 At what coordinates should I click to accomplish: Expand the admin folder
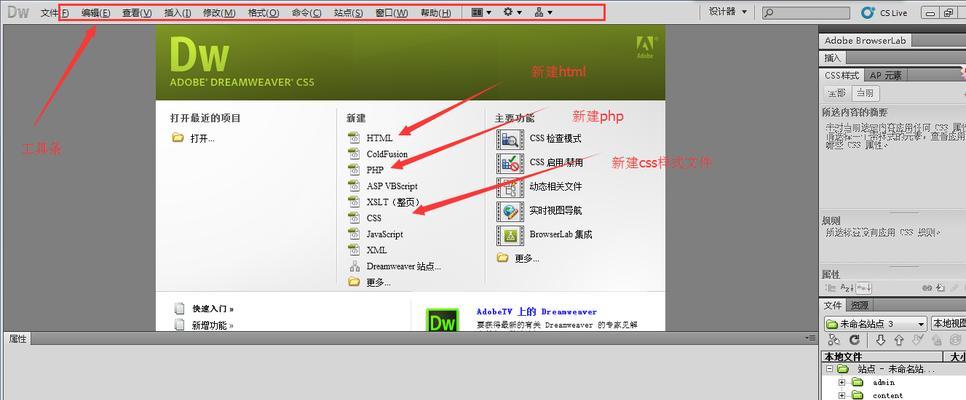(x=842, y=382)
